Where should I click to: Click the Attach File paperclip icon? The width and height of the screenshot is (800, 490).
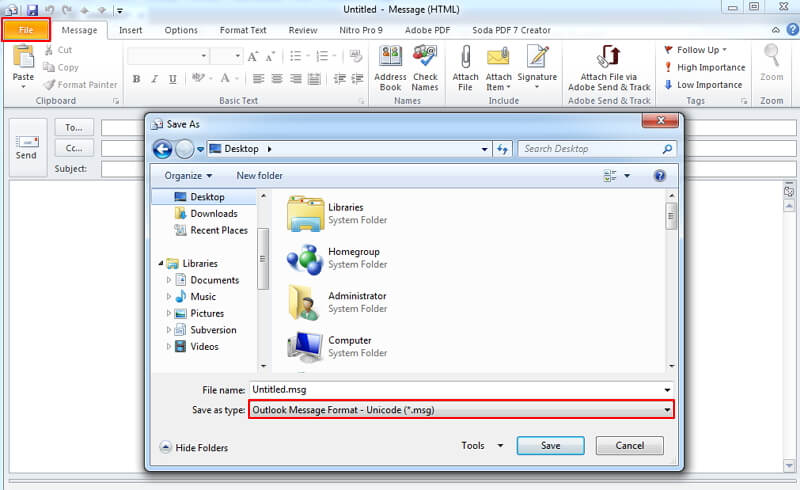[x=465, y=59]
